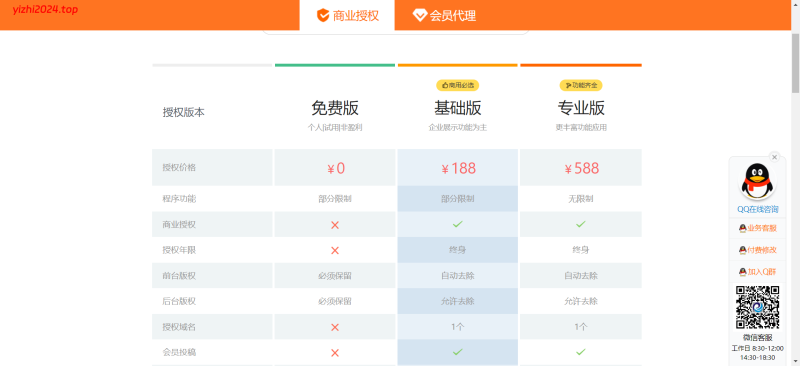Click the QQ penguin mascot image

coord(757,182)
